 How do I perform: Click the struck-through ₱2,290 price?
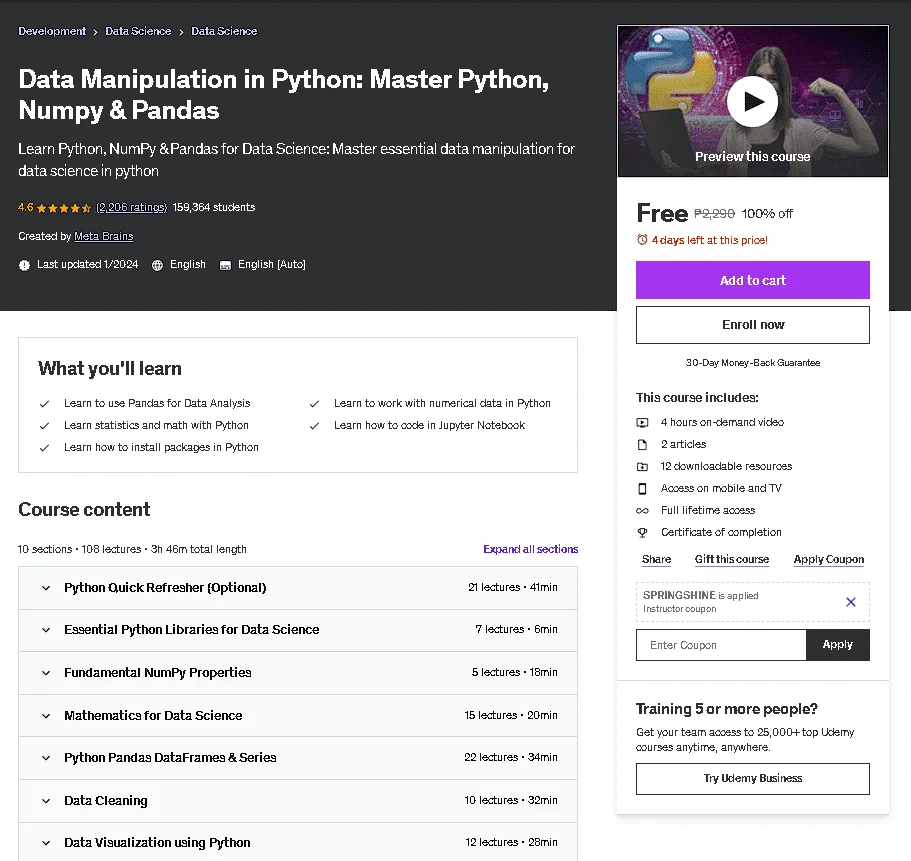coord(714,214)
